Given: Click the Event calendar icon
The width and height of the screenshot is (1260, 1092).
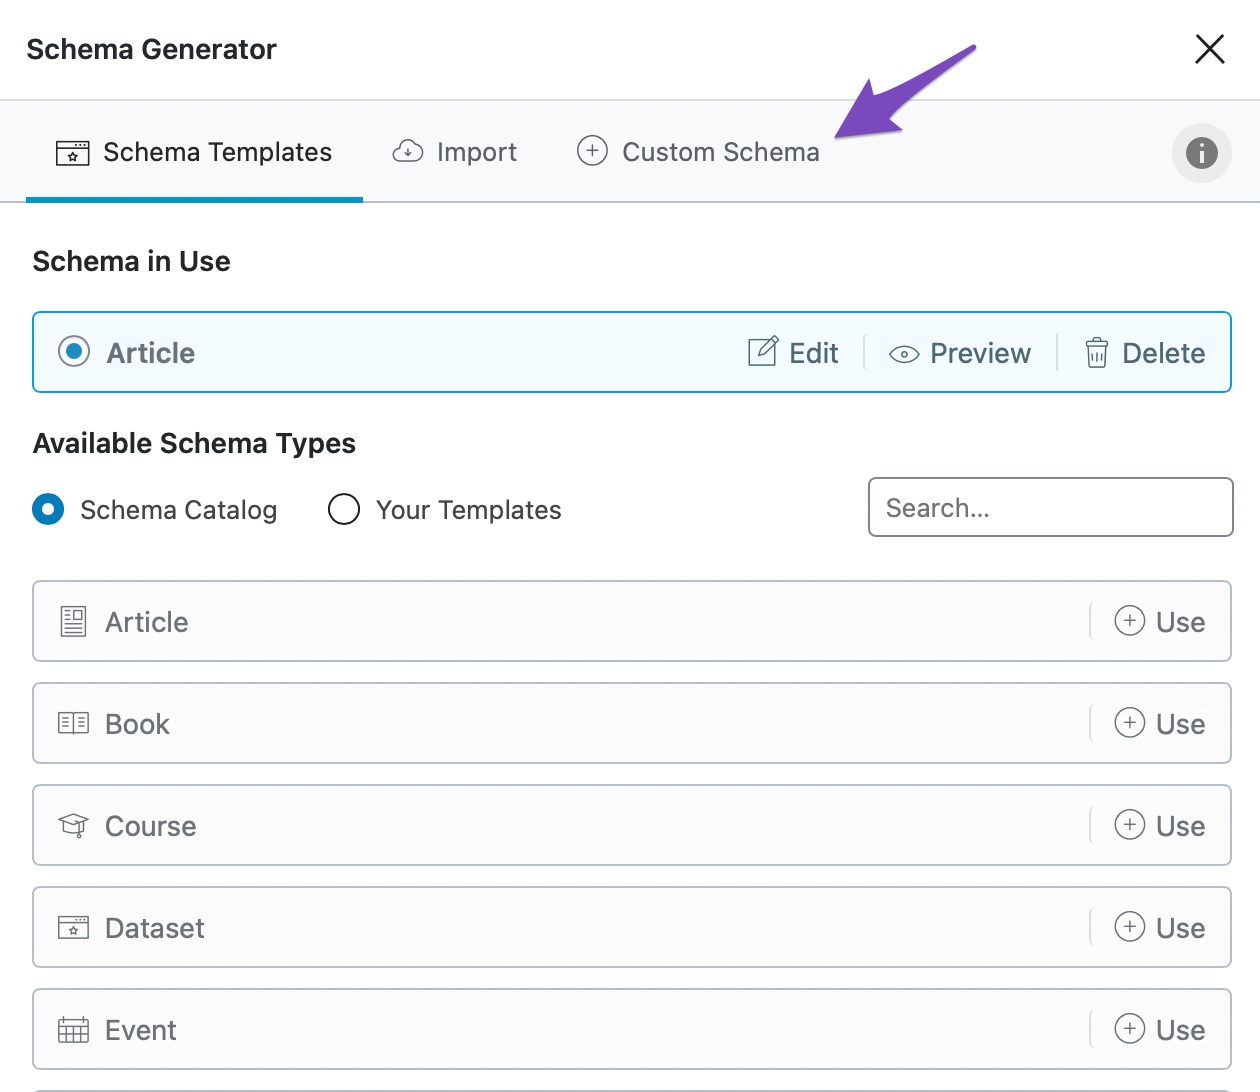Looking at the screenshot, I should (x=73, y=1029).
